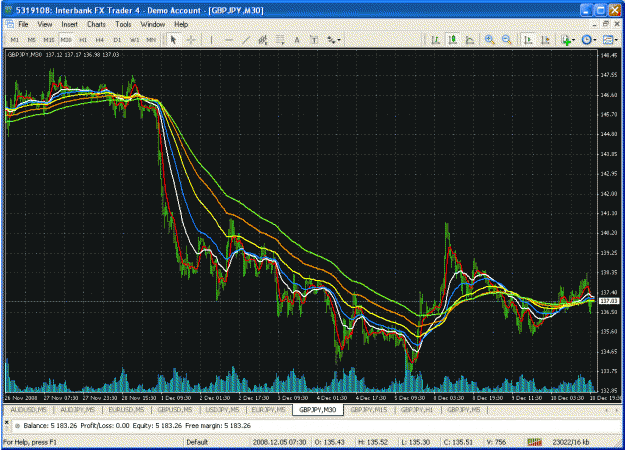The width and height of the screenshot is (625, 450).
Task: Switch to the GBPJPY,M15 chart tab
Action: (x=369, y=410)
